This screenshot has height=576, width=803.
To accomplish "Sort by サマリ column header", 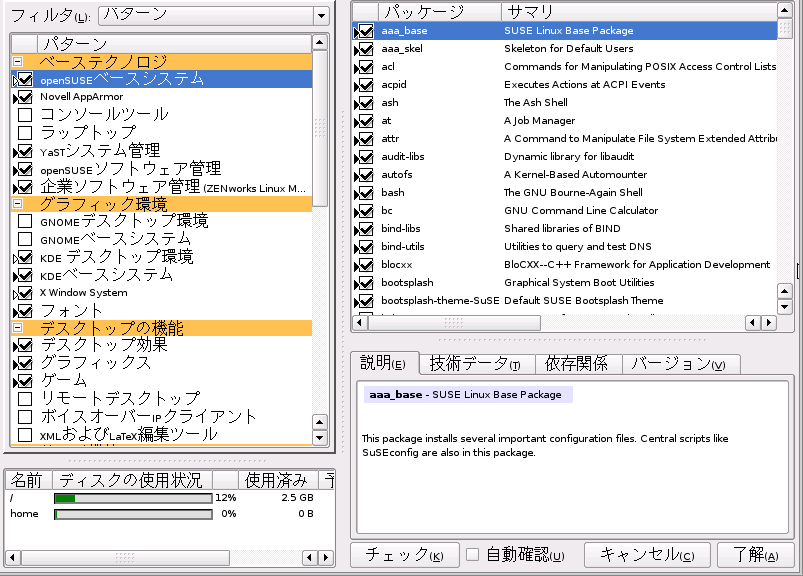I will pos(639,12).
